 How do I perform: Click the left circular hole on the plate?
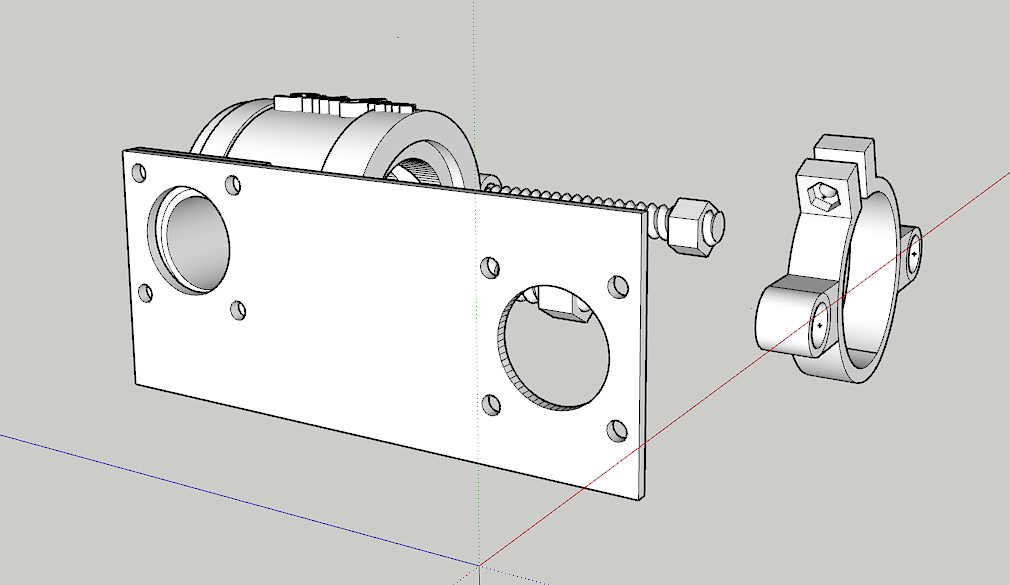(x=190, y=243)
